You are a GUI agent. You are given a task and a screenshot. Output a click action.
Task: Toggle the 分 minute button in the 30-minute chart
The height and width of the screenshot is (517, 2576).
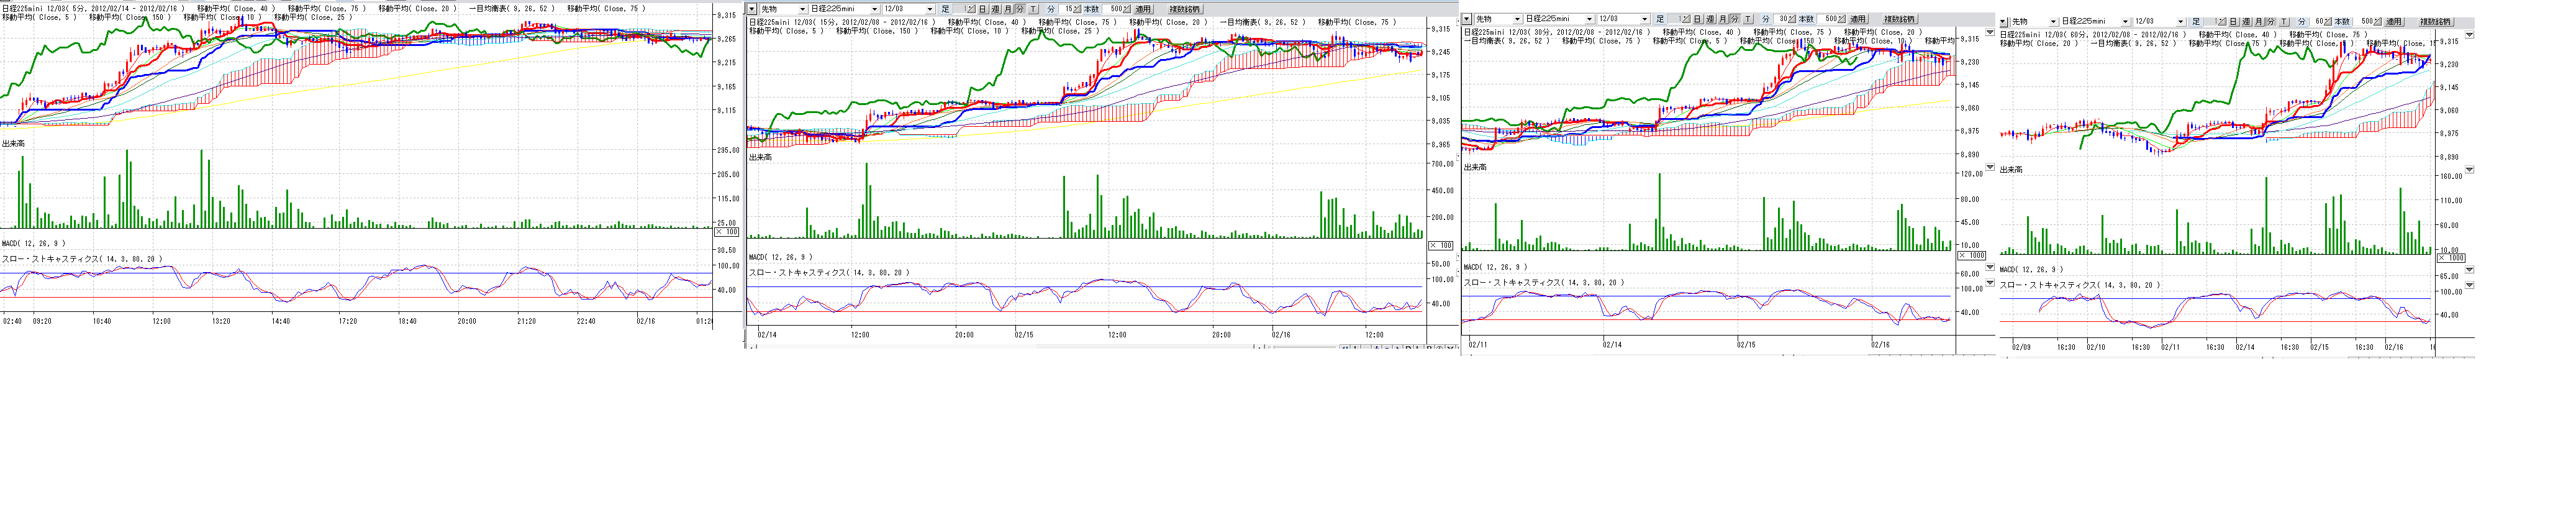click(x=1735, y=19)
